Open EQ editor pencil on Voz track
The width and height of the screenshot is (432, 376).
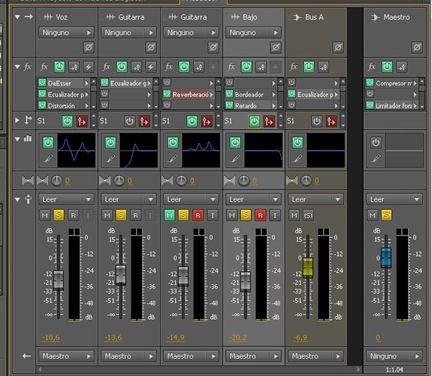pos(48,159)
